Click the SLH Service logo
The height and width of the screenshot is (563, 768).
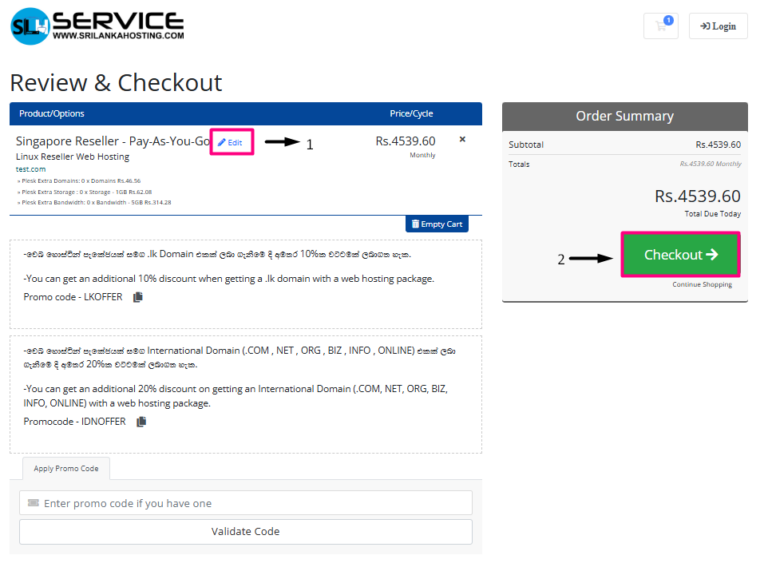97,26
